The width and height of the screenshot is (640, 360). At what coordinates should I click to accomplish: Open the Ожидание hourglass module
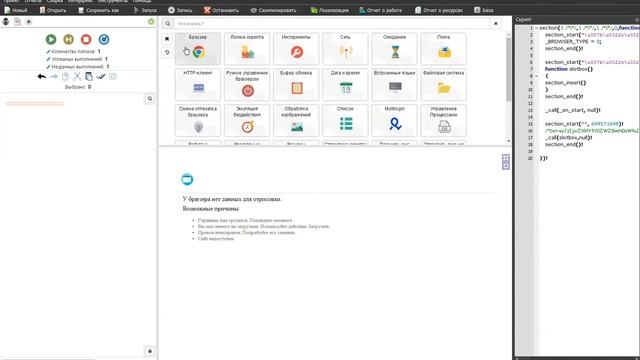tap(394, 49)
